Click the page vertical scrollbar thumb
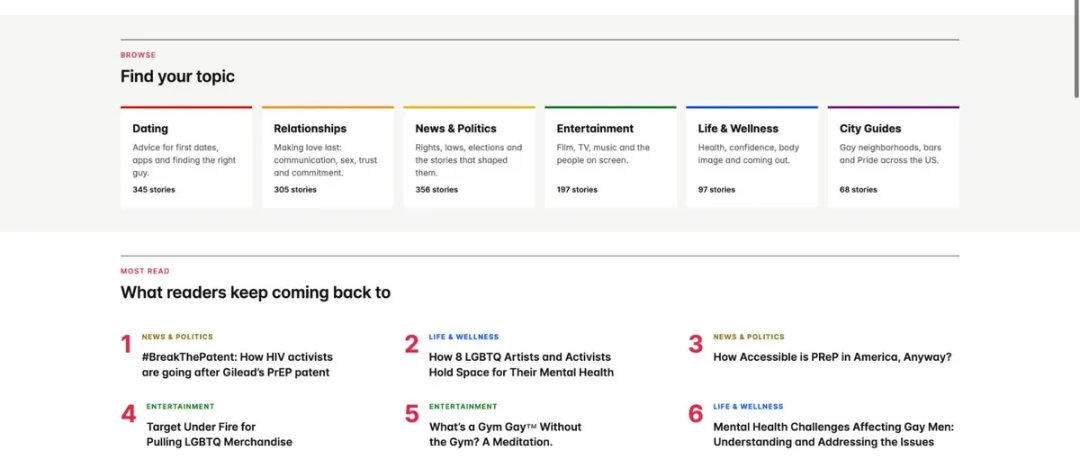 1076,50
